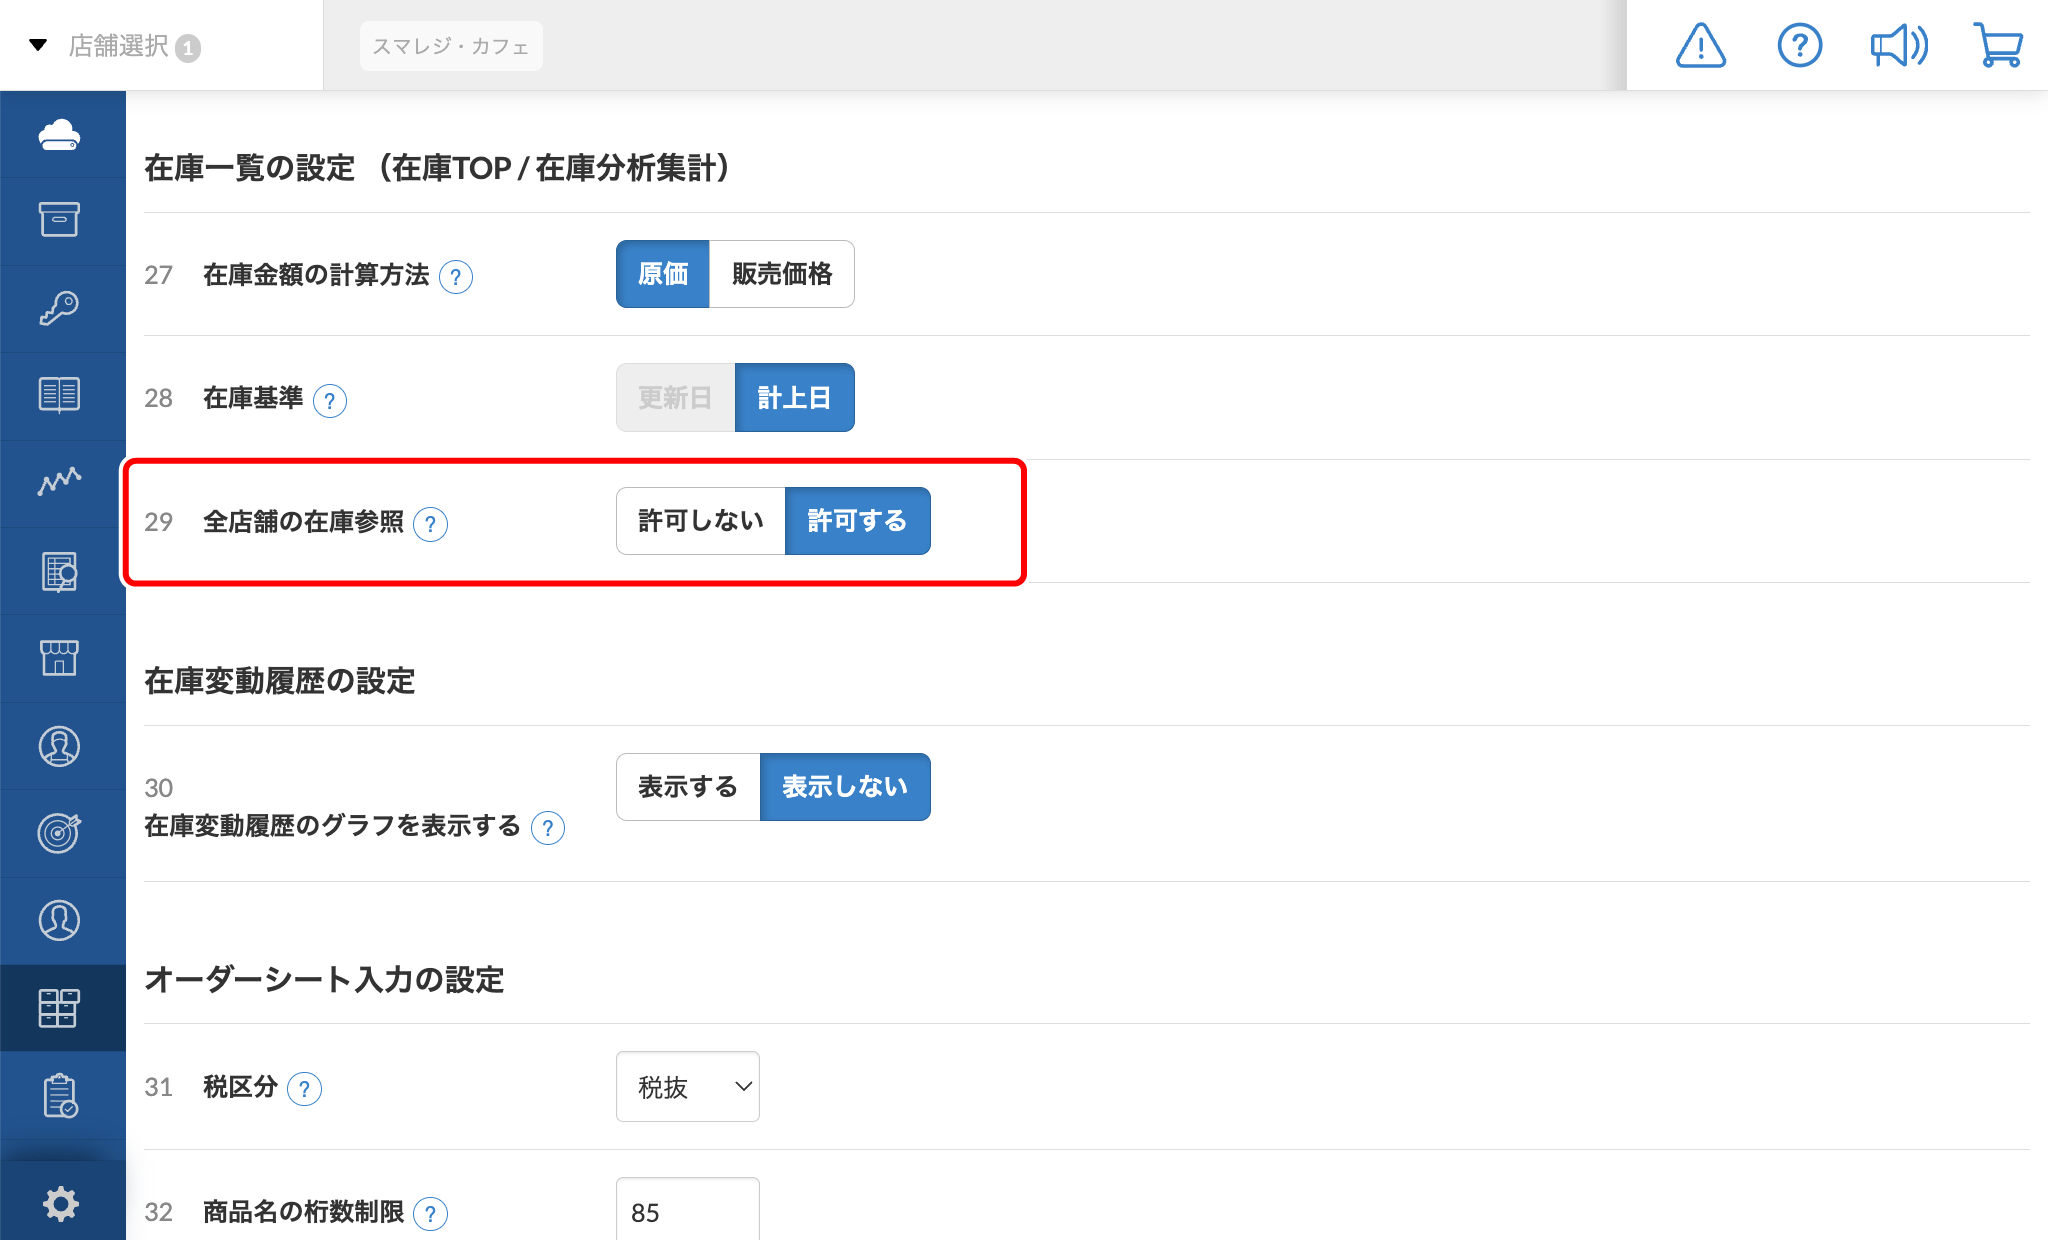The height and width of the screenshot is (1240, 2048).
Task: Open the settings gear icon
Action: pyautogui.click(x=60, y=1203)
